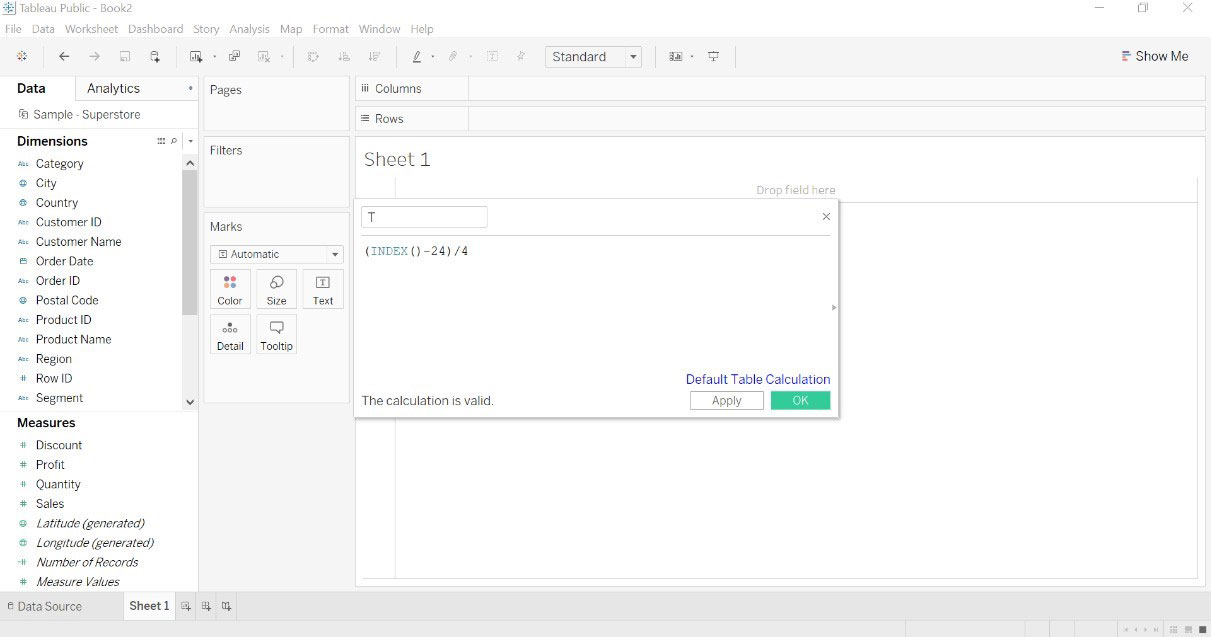Viewport: 1211px width, 637px height.
Task: Click the New Story tab icon
Action: (227, 606)
